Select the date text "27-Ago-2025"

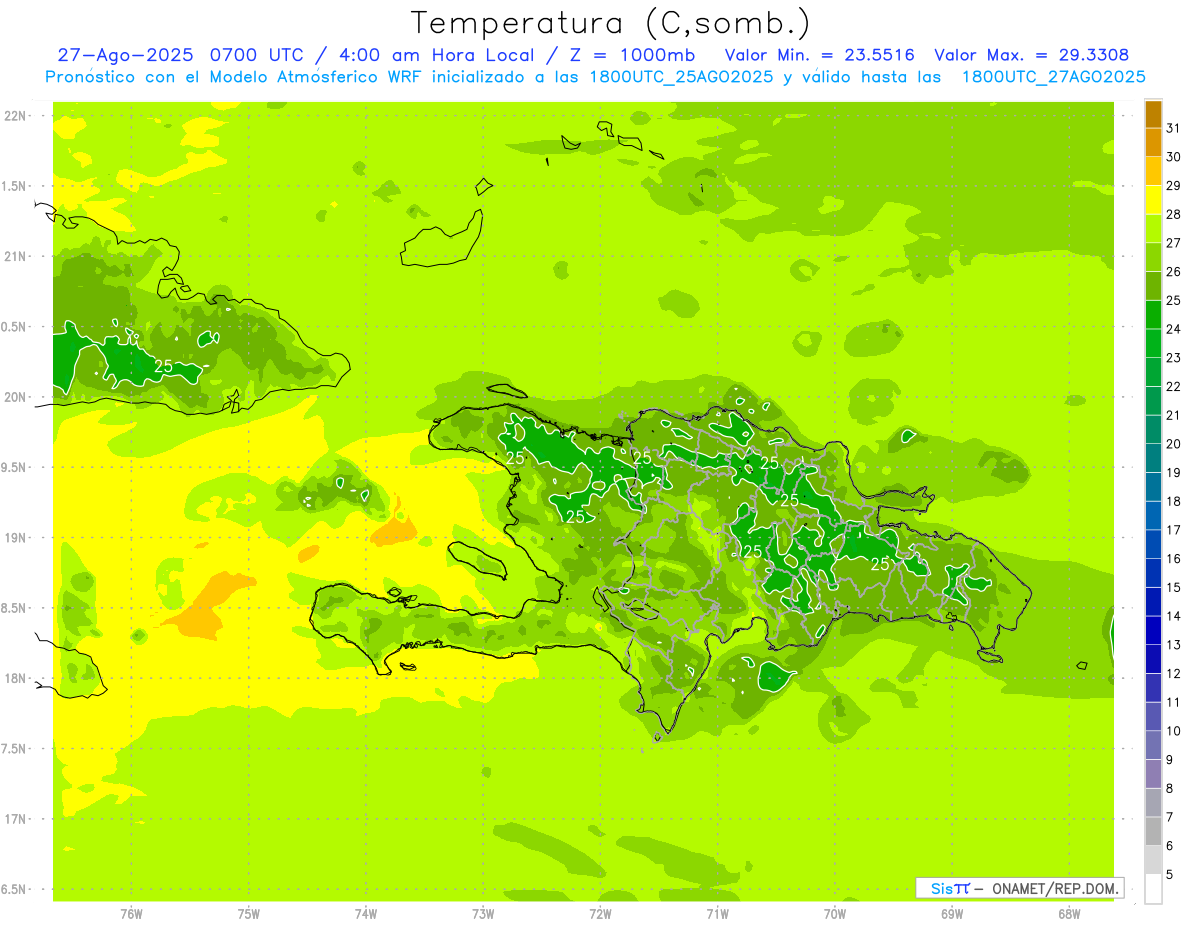coord(126,55)
